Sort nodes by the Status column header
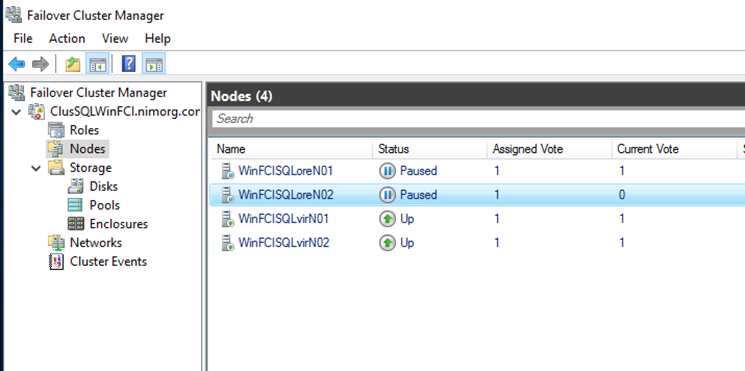745x371 pixels. pyautogui.click(x=430, y=149)
